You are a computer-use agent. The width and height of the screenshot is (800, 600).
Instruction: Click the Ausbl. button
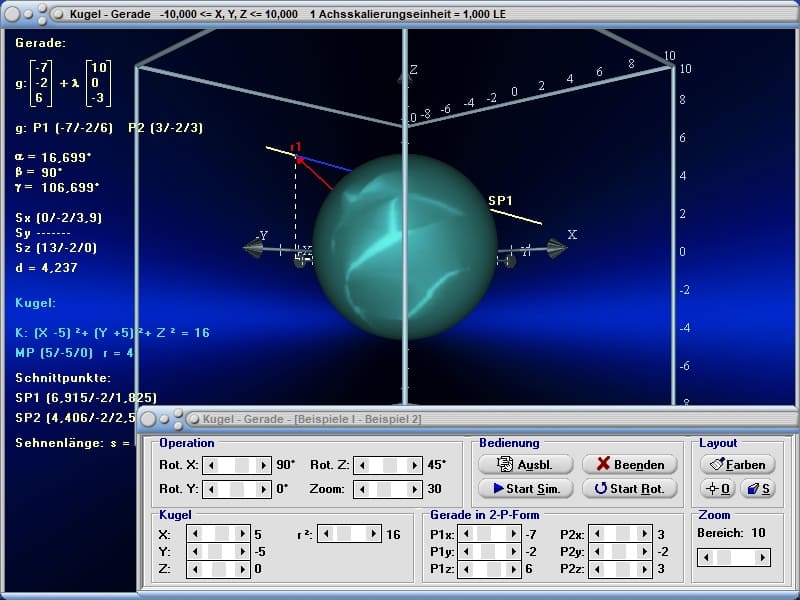pyautogui.click(x=526, y=464)
